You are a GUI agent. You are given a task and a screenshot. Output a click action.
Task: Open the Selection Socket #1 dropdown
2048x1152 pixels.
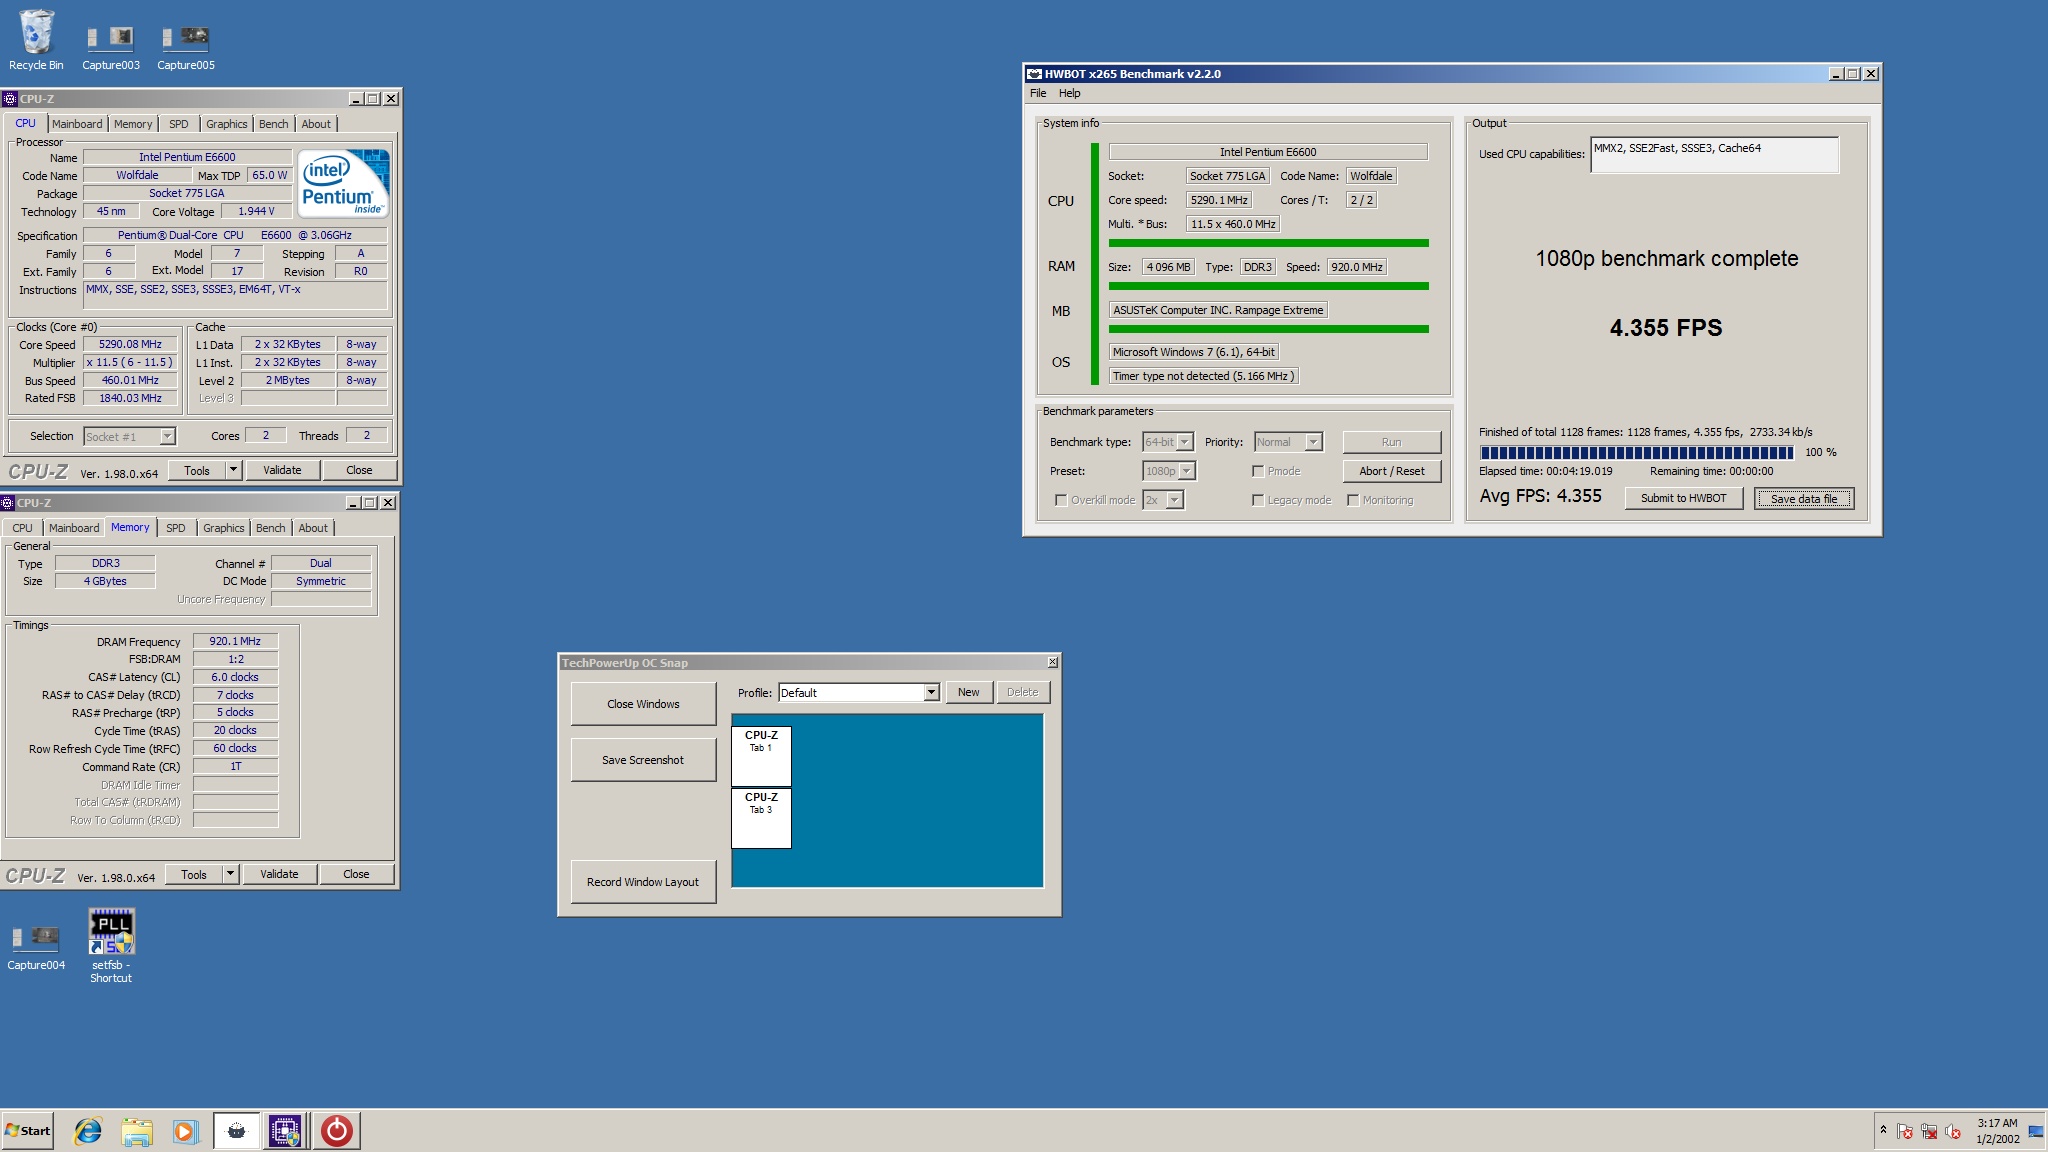130,436
